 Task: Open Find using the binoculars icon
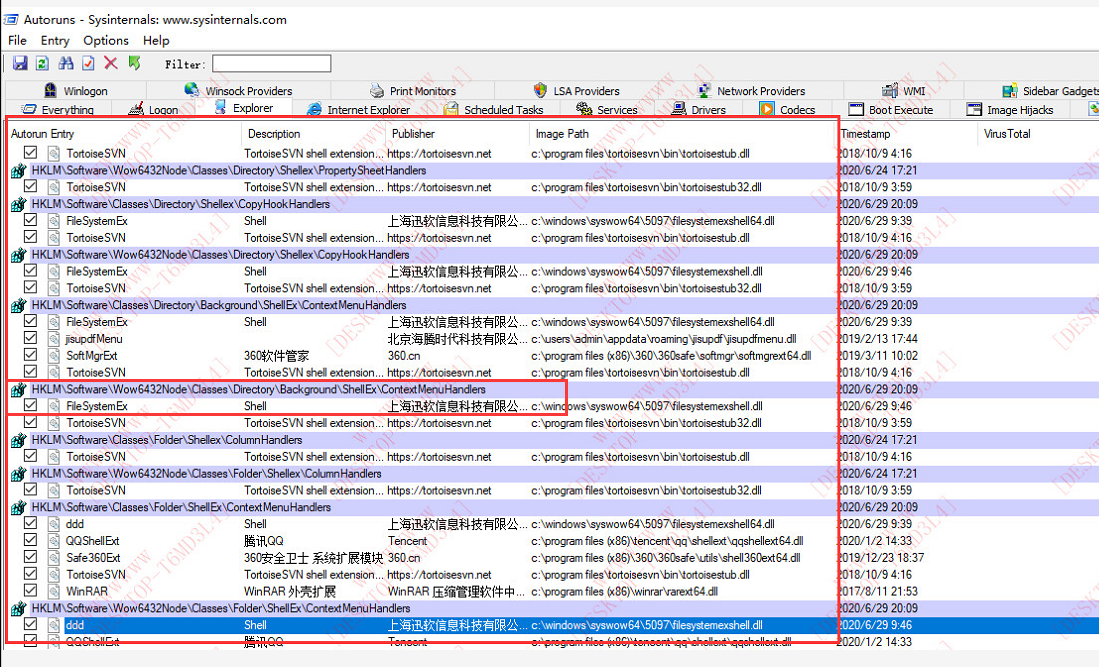(x=66, y=64)
